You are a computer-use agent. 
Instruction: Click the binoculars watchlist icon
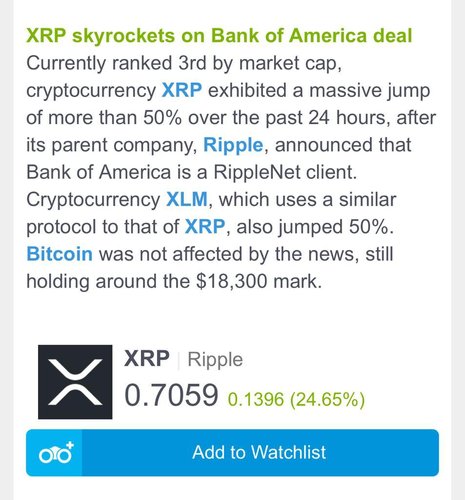(56, 453)
